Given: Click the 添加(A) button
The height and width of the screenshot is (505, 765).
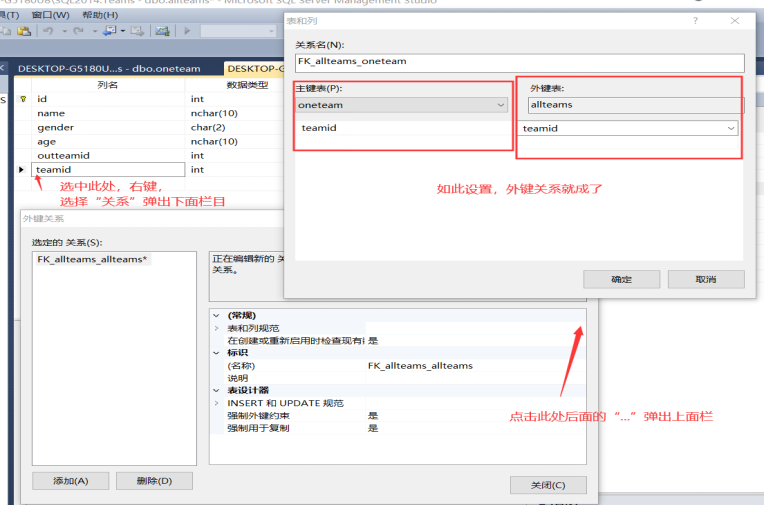Looking at the screenshot, I should pyautogui.click(x=71, y=481).
